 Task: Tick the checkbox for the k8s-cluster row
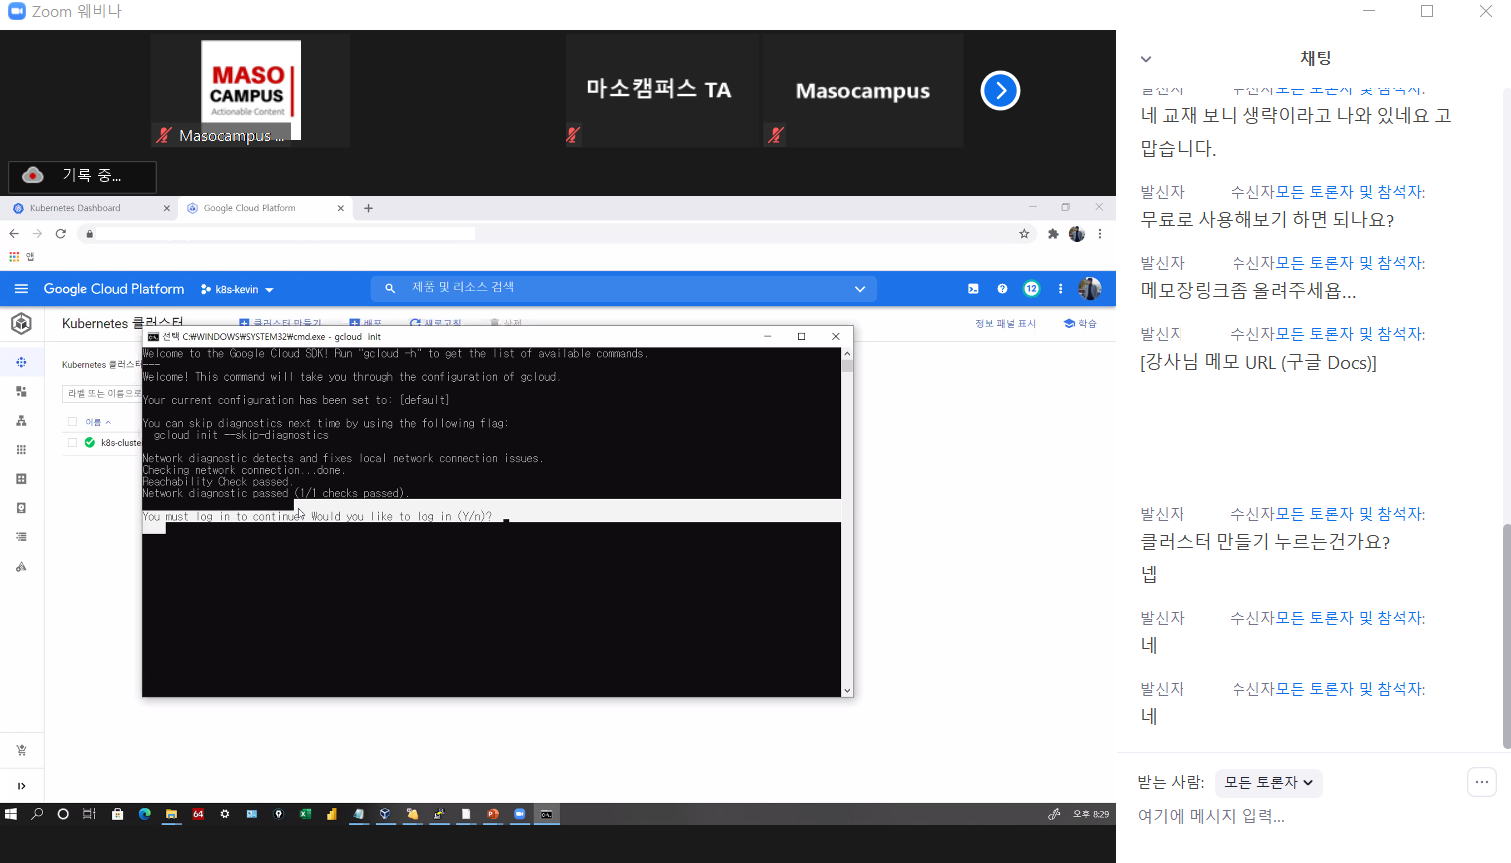[72, 442]
